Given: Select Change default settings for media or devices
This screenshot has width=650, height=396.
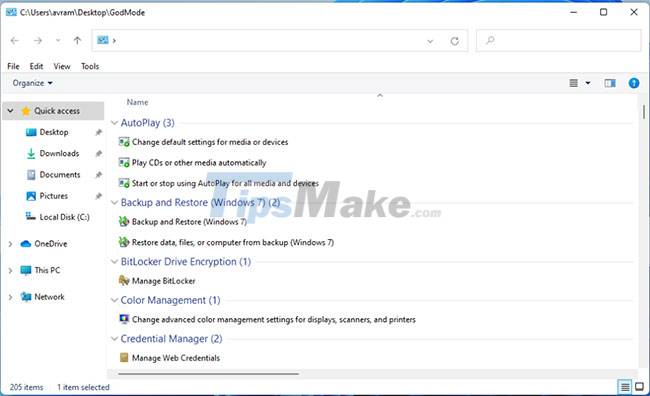Looking at the screenshot, I should [210, 142].
